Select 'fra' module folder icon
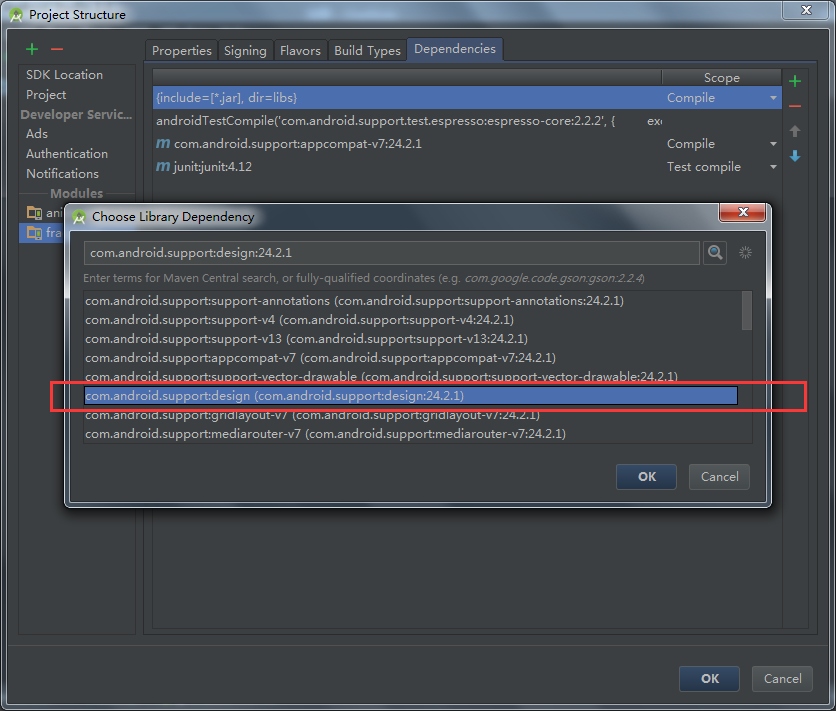This screenshot has width=836, height=711. [34, 232]
